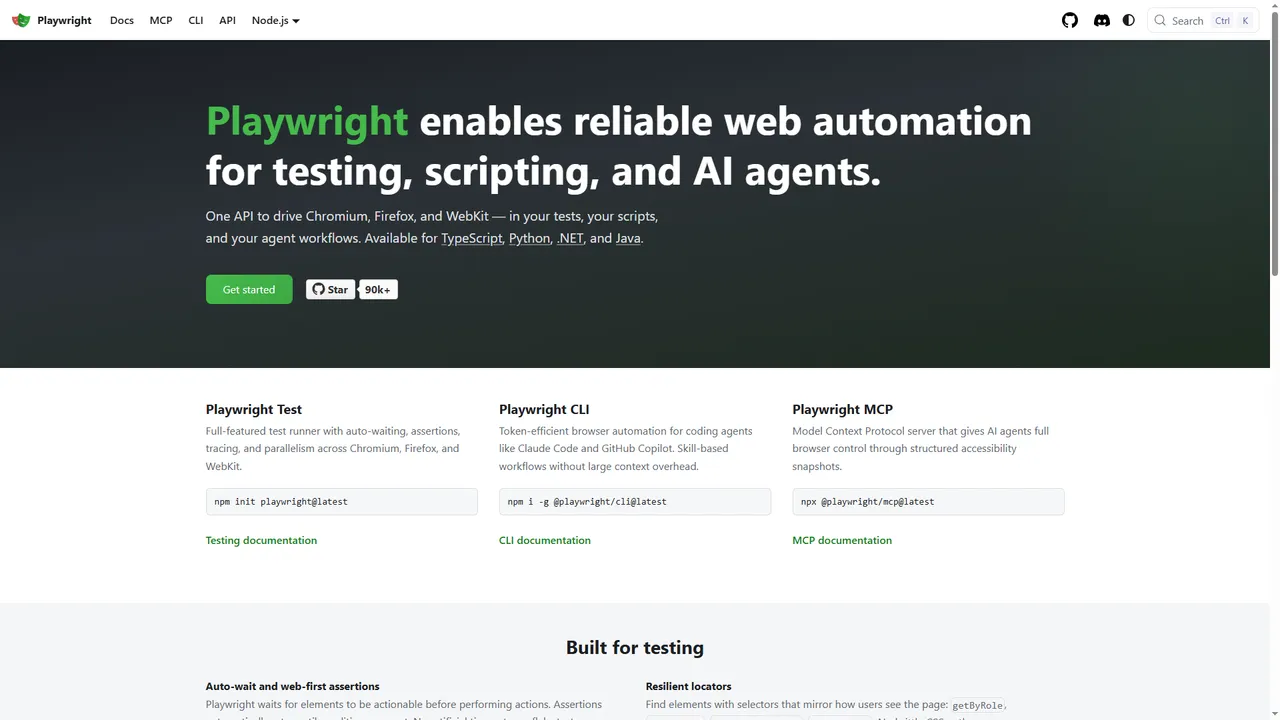Open MCP documentation link
Screen dimensions: 1280x720
[842, 540]
